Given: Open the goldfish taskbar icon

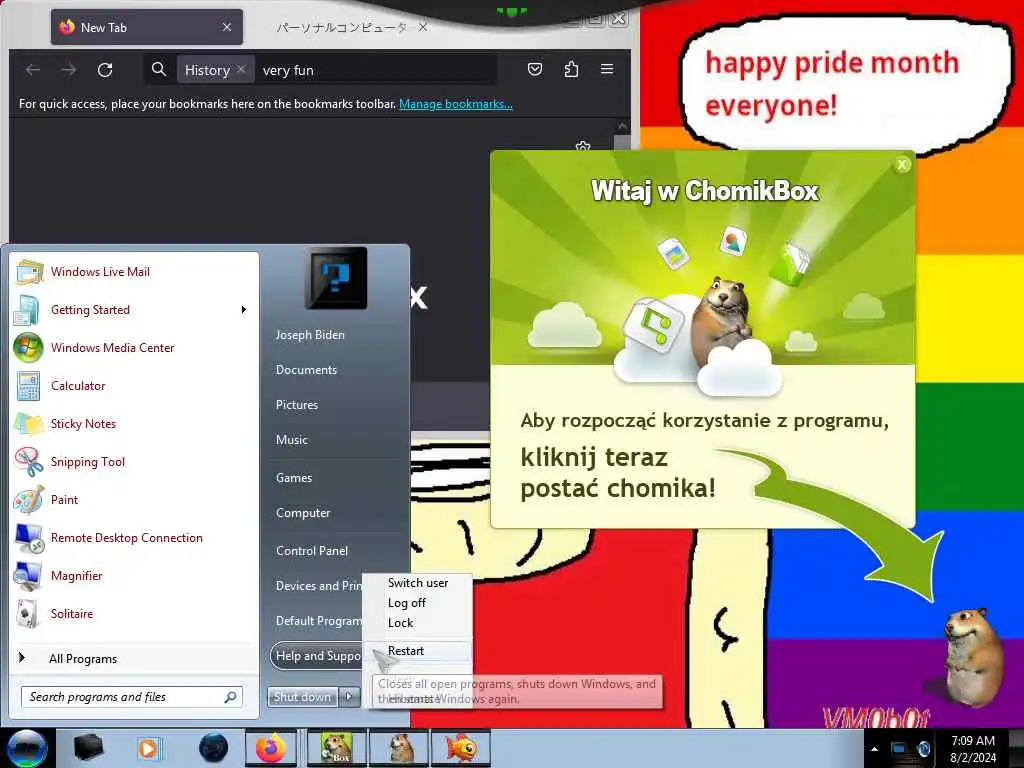Looking at the screenshot, I should click(x=462, y=748).
